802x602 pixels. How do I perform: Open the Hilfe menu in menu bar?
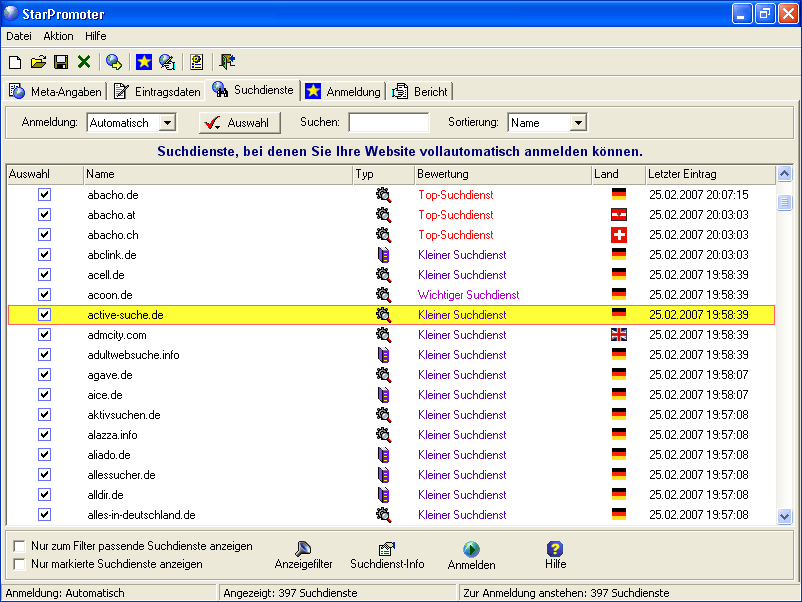click(x=96, y=36)
